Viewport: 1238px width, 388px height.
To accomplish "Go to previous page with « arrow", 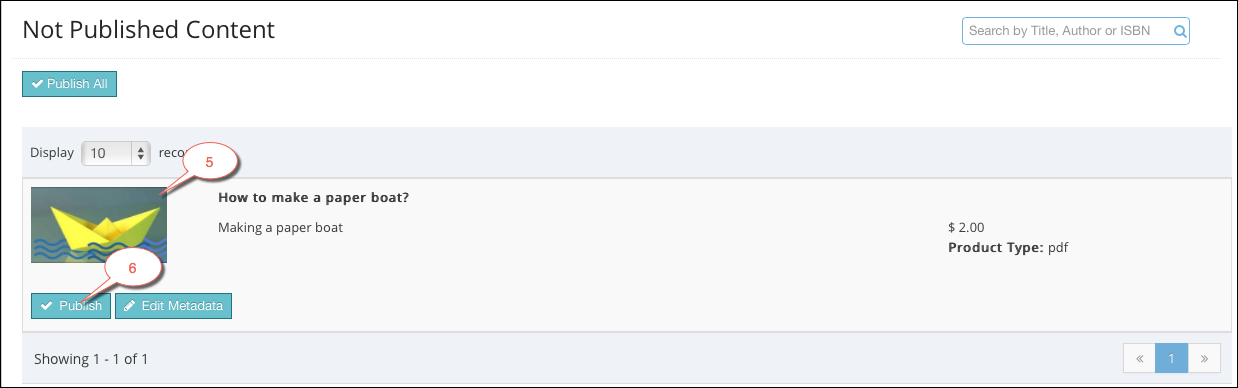I will (1139, 358).
